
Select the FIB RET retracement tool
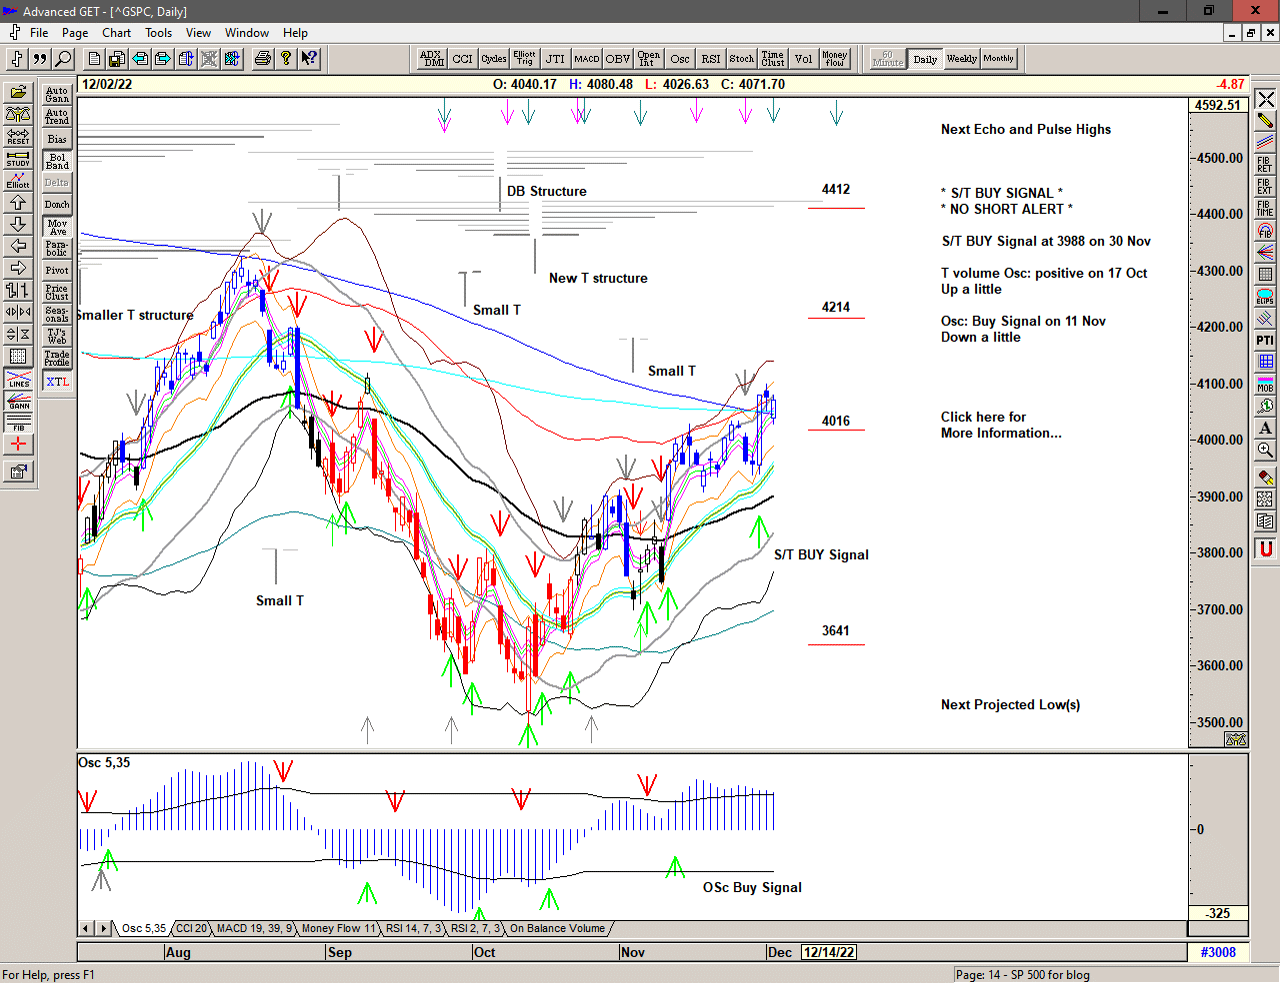pos(1265,165)
